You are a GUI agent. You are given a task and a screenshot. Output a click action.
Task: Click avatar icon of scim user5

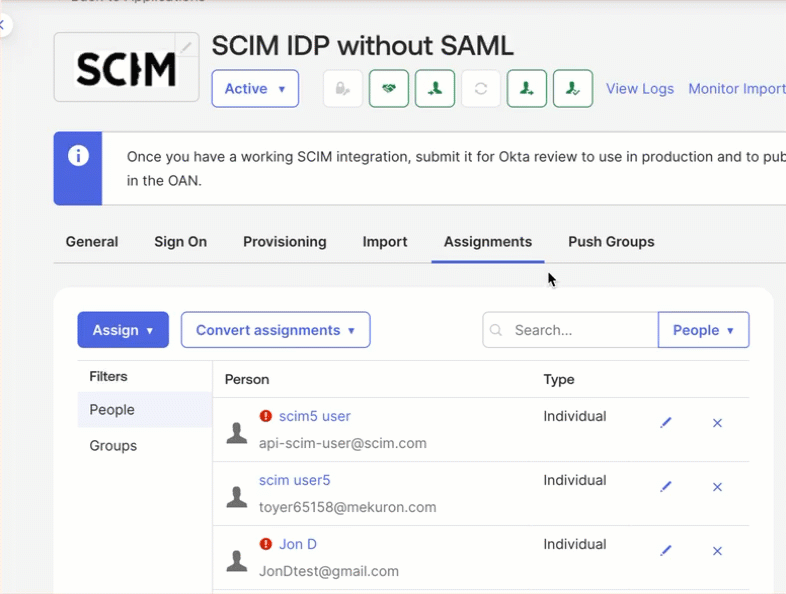coord(237,497)
